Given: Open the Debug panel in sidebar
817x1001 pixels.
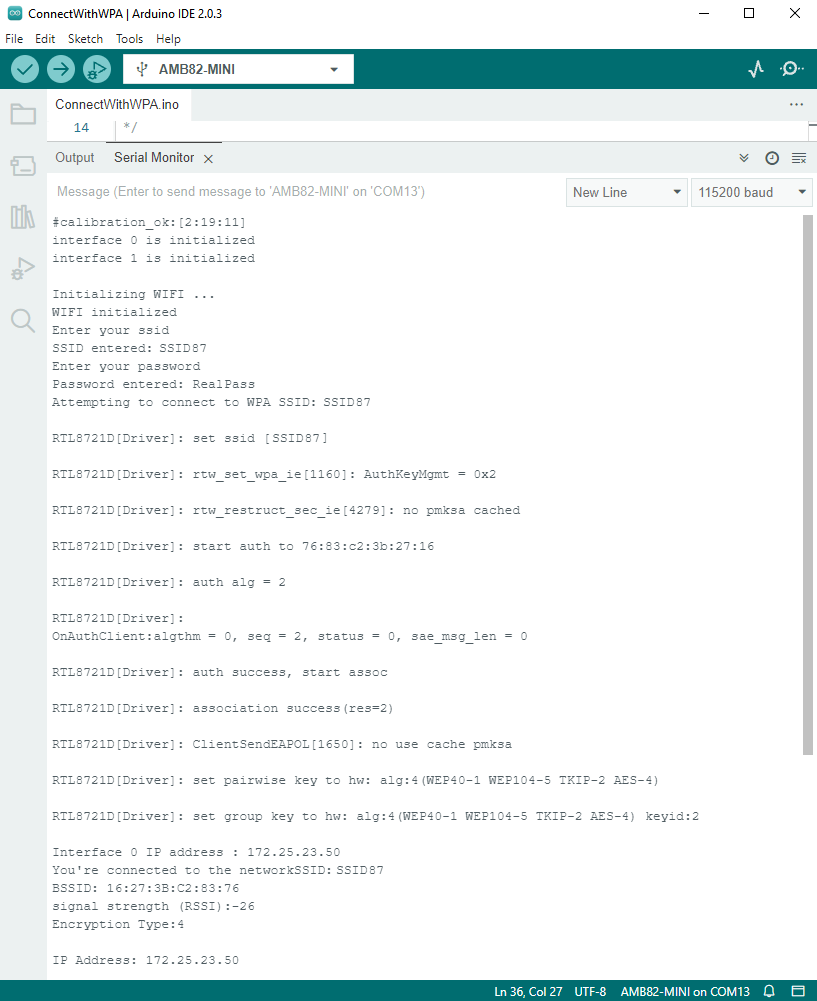Looking at the screenshot, I should [x=23, y=268].
